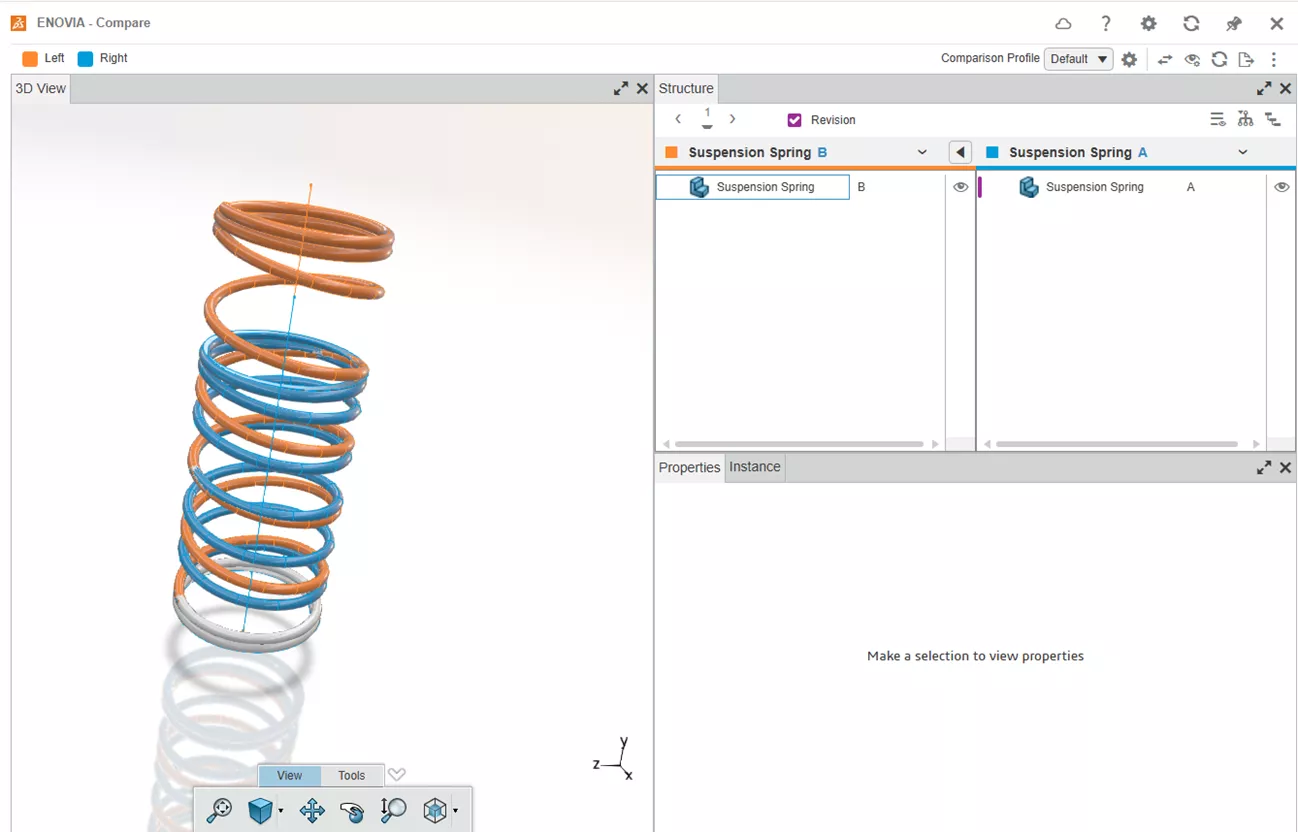
Task: Open the Tools tab in the 3D view
Action: (x=351, y=775)
